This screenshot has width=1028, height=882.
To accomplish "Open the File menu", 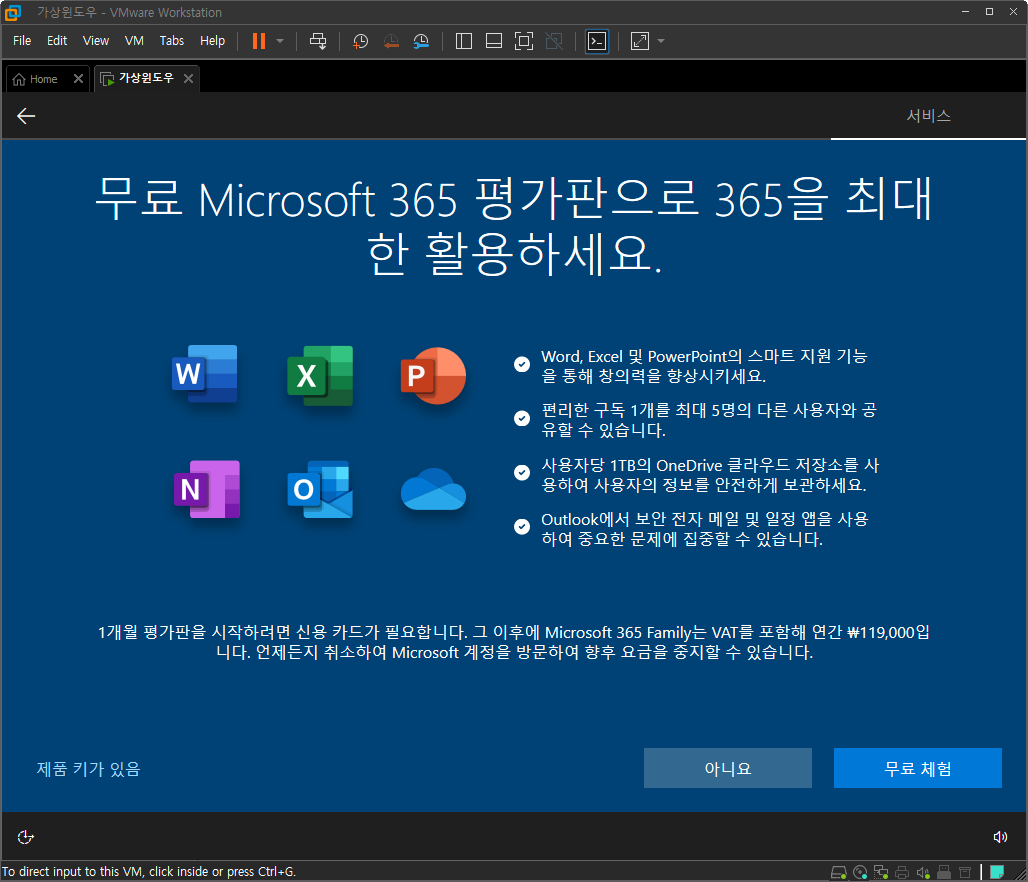I will [x=22, y=41].
